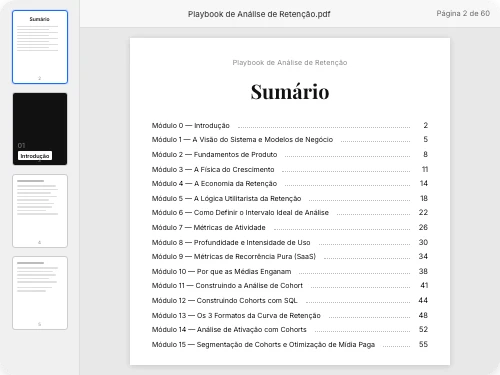The width and height of the screenshot is (500, 375).
Task: Click 'Módulo 10 — Por que as Médias Enganam'
Action: 221,272
